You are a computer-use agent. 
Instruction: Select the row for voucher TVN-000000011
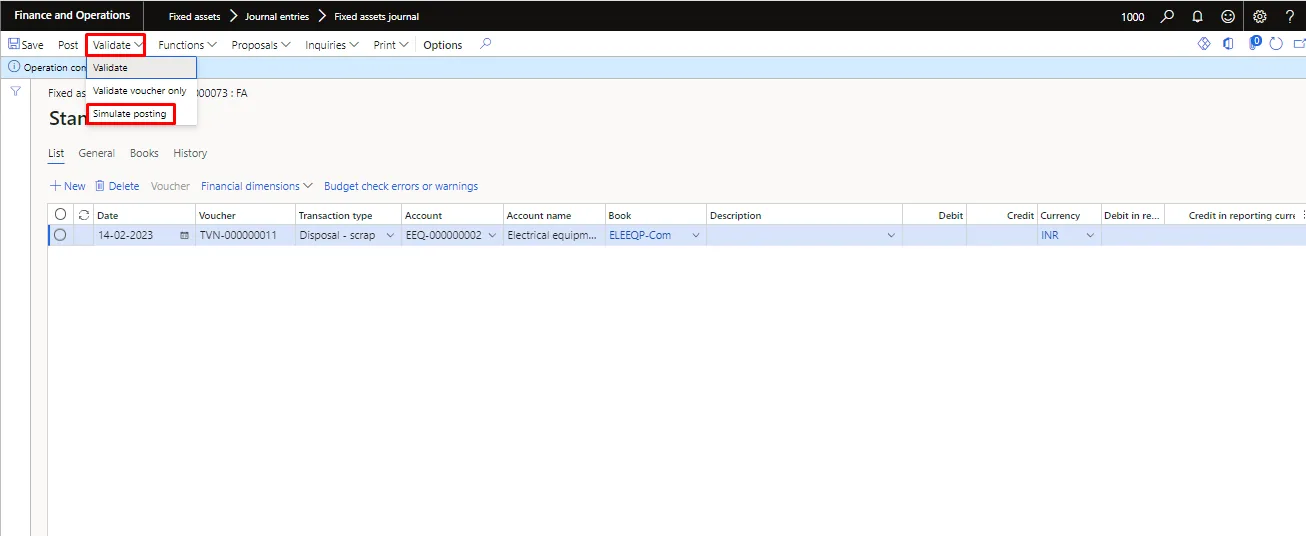pyautogui.click(x=60, y=235)
